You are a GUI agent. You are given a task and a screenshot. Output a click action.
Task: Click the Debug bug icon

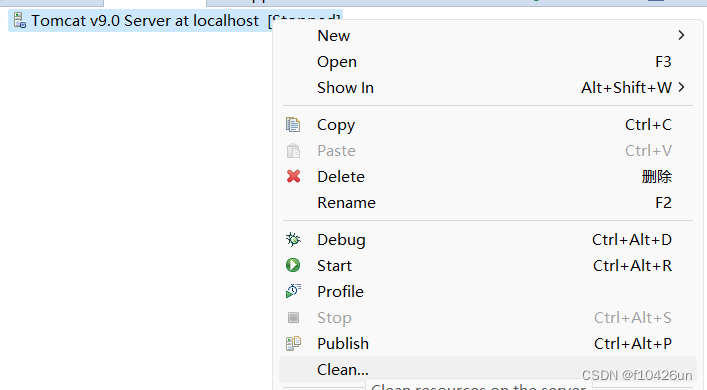pos(293,239)
